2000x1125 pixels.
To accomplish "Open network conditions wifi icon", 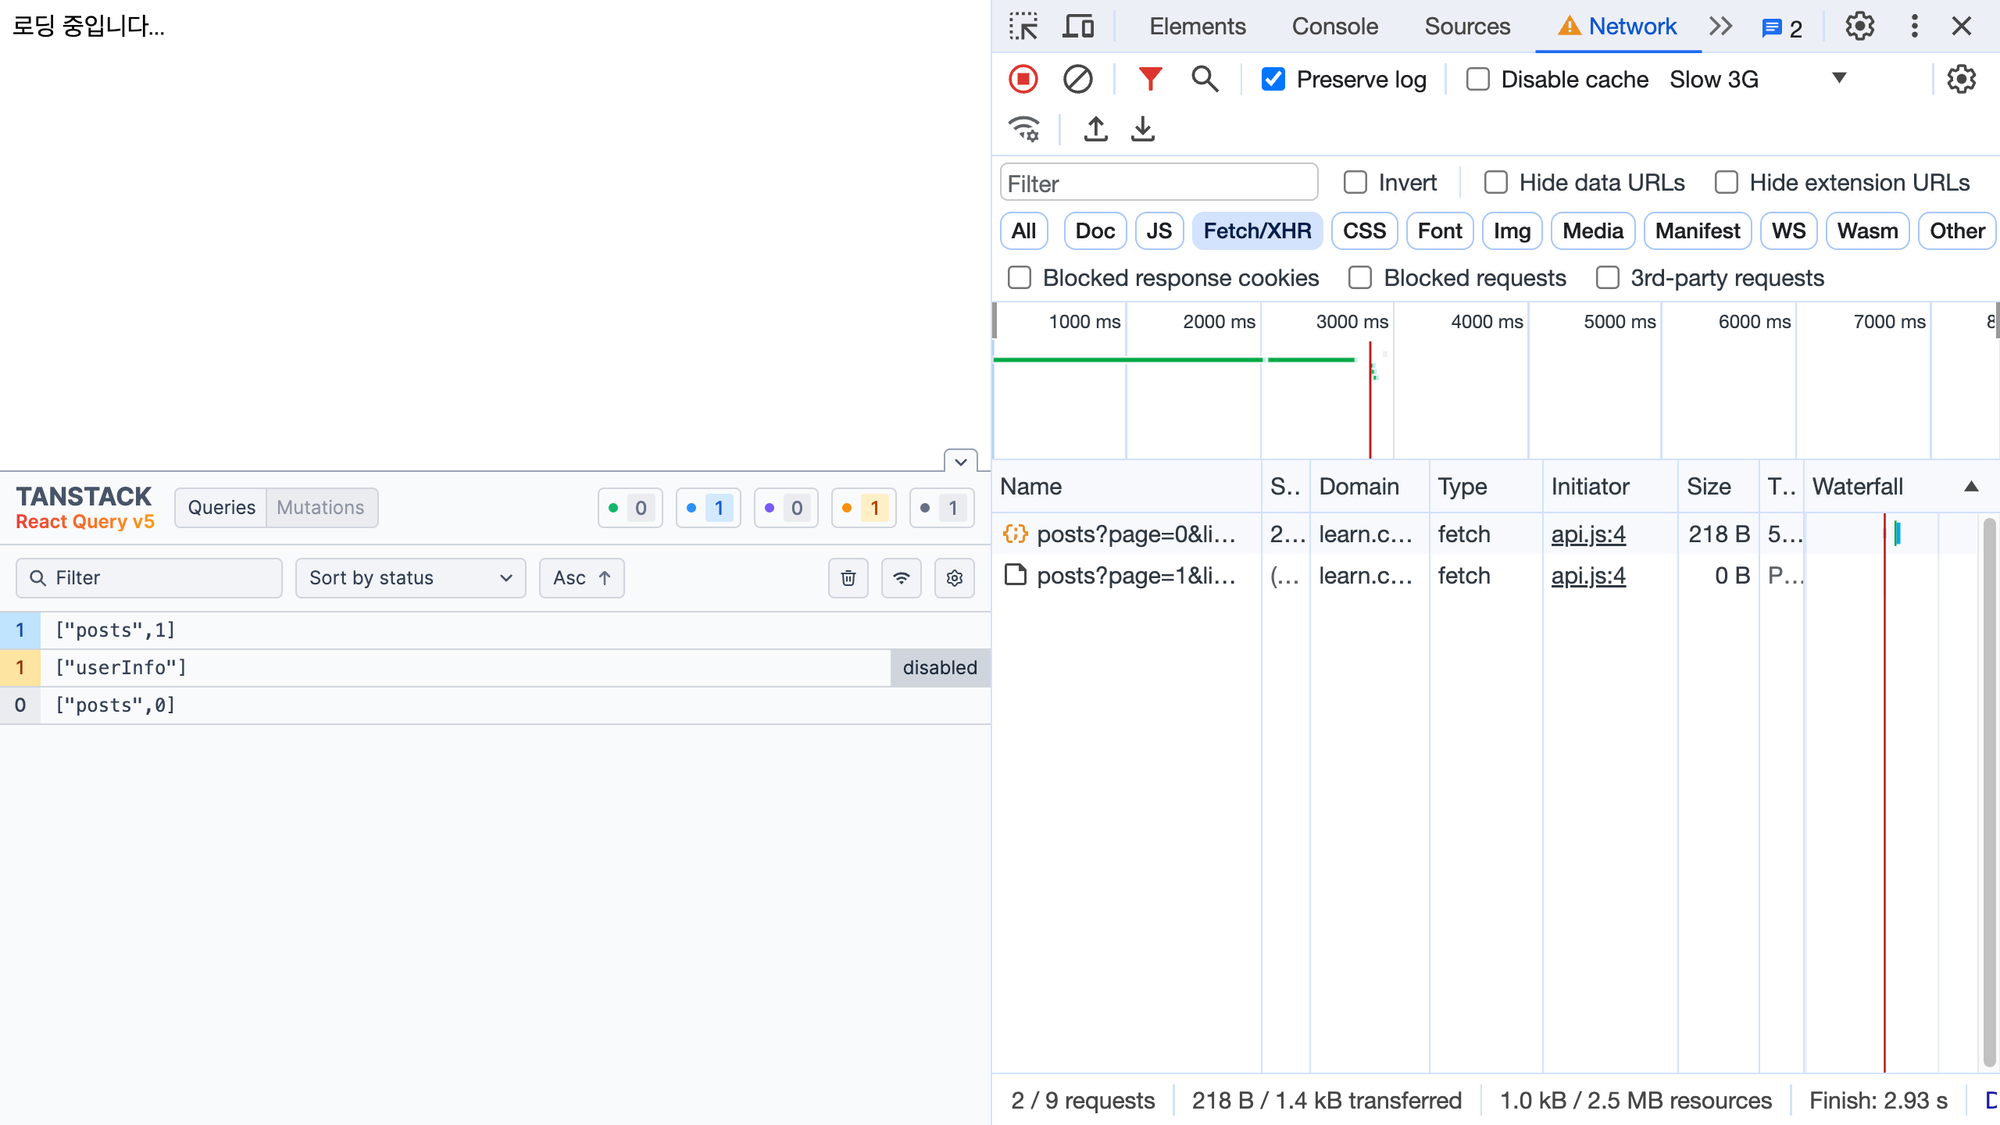I will tap(1024, 129).
